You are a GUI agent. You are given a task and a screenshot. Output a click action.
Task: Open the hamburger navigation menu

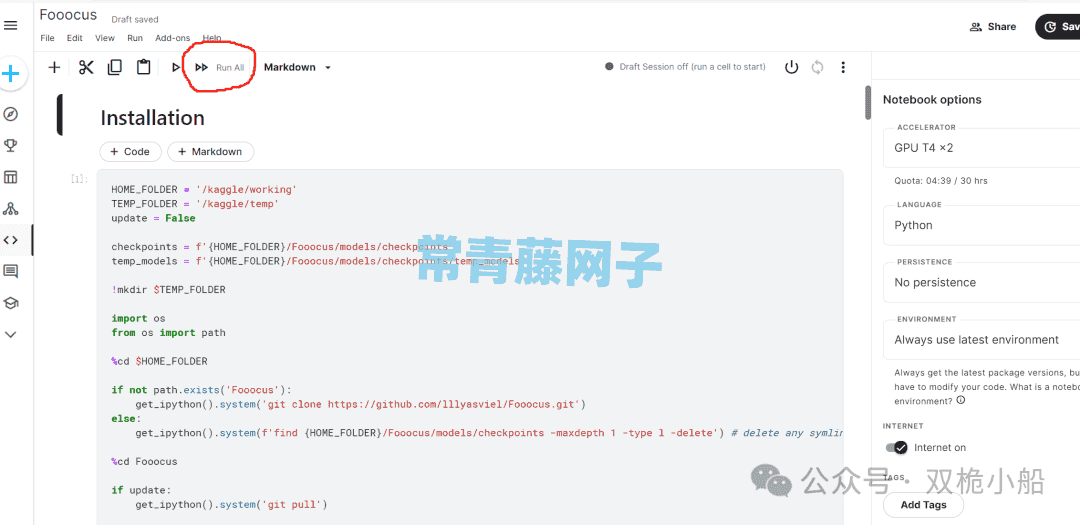(10, 25)
